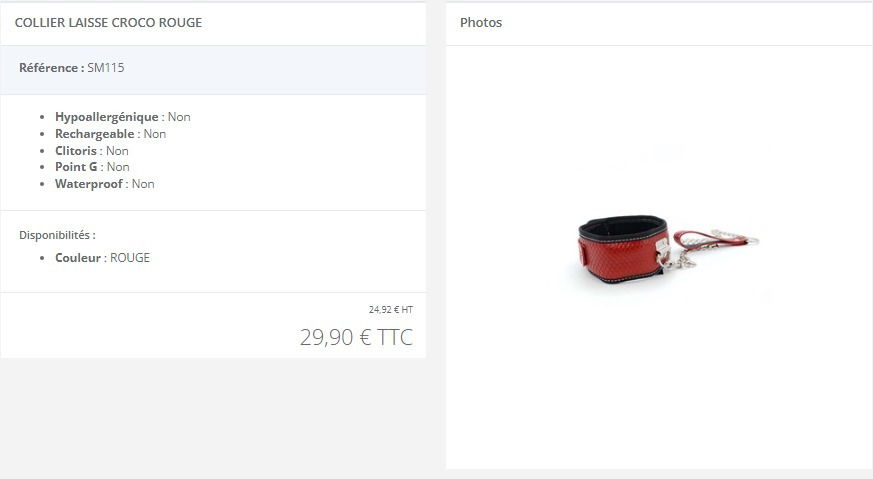
Task: Click the Hypoallergénique attribute line
Action: click(x=122, y=117)
